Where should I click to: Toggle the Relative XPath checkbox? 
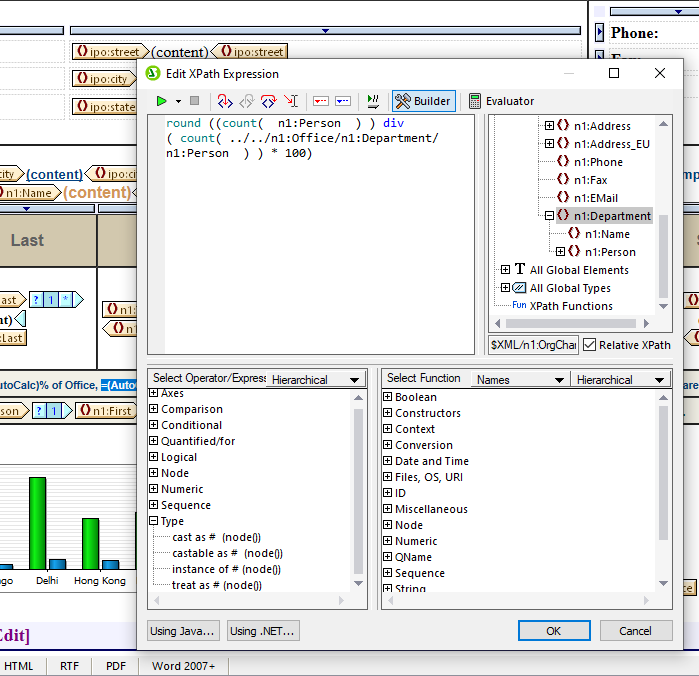[590, 345]
